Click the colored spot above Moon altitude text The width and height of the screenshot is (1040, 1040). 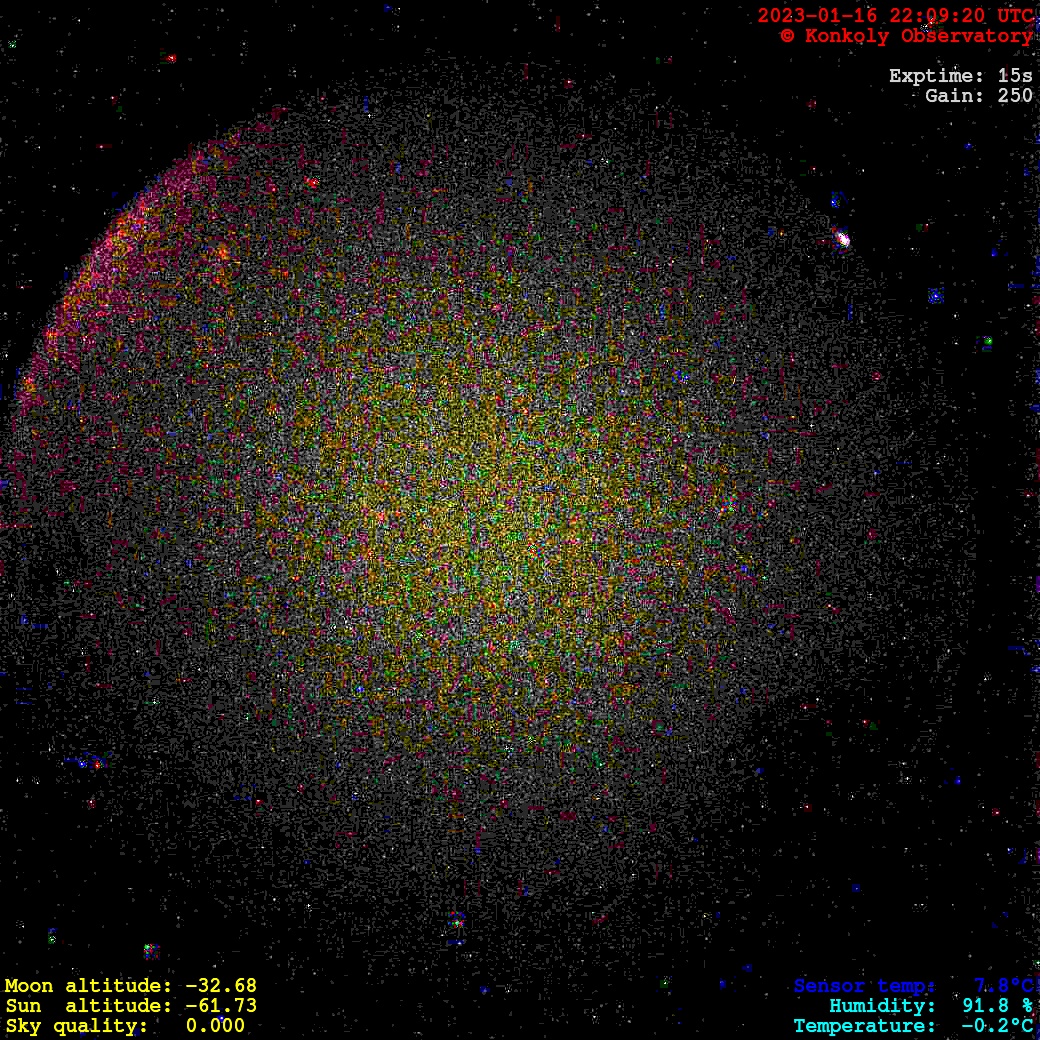(150, 949)
